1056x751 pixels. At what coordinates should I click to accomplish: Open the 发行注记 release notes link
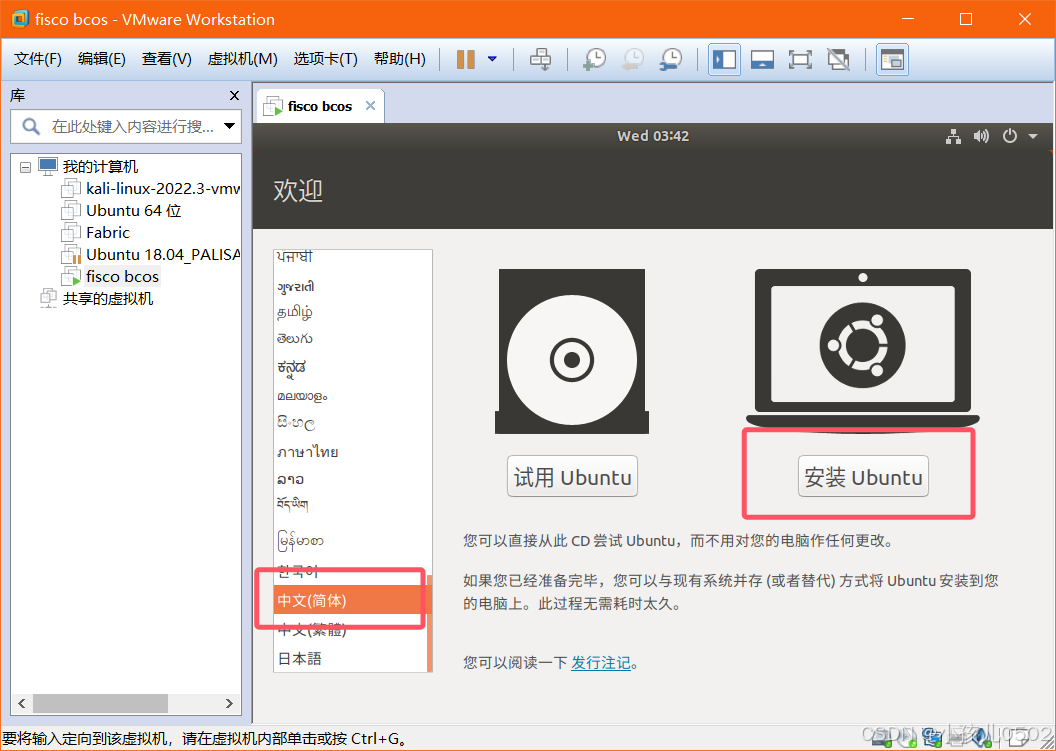pyautogui.click(x=601, y=663)
